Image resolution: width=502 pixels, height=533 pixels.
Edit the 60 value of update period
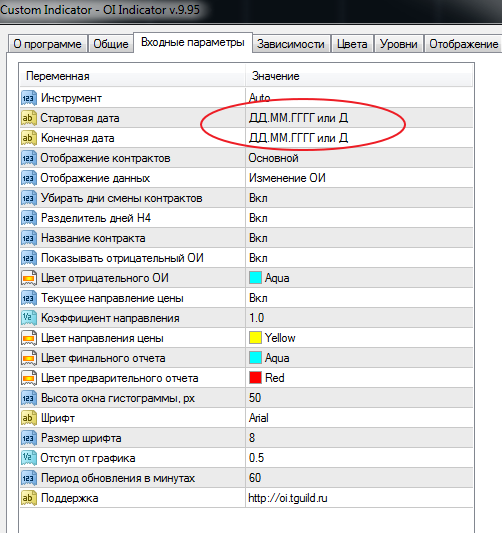pyautogui.click(x=359, y=478)
